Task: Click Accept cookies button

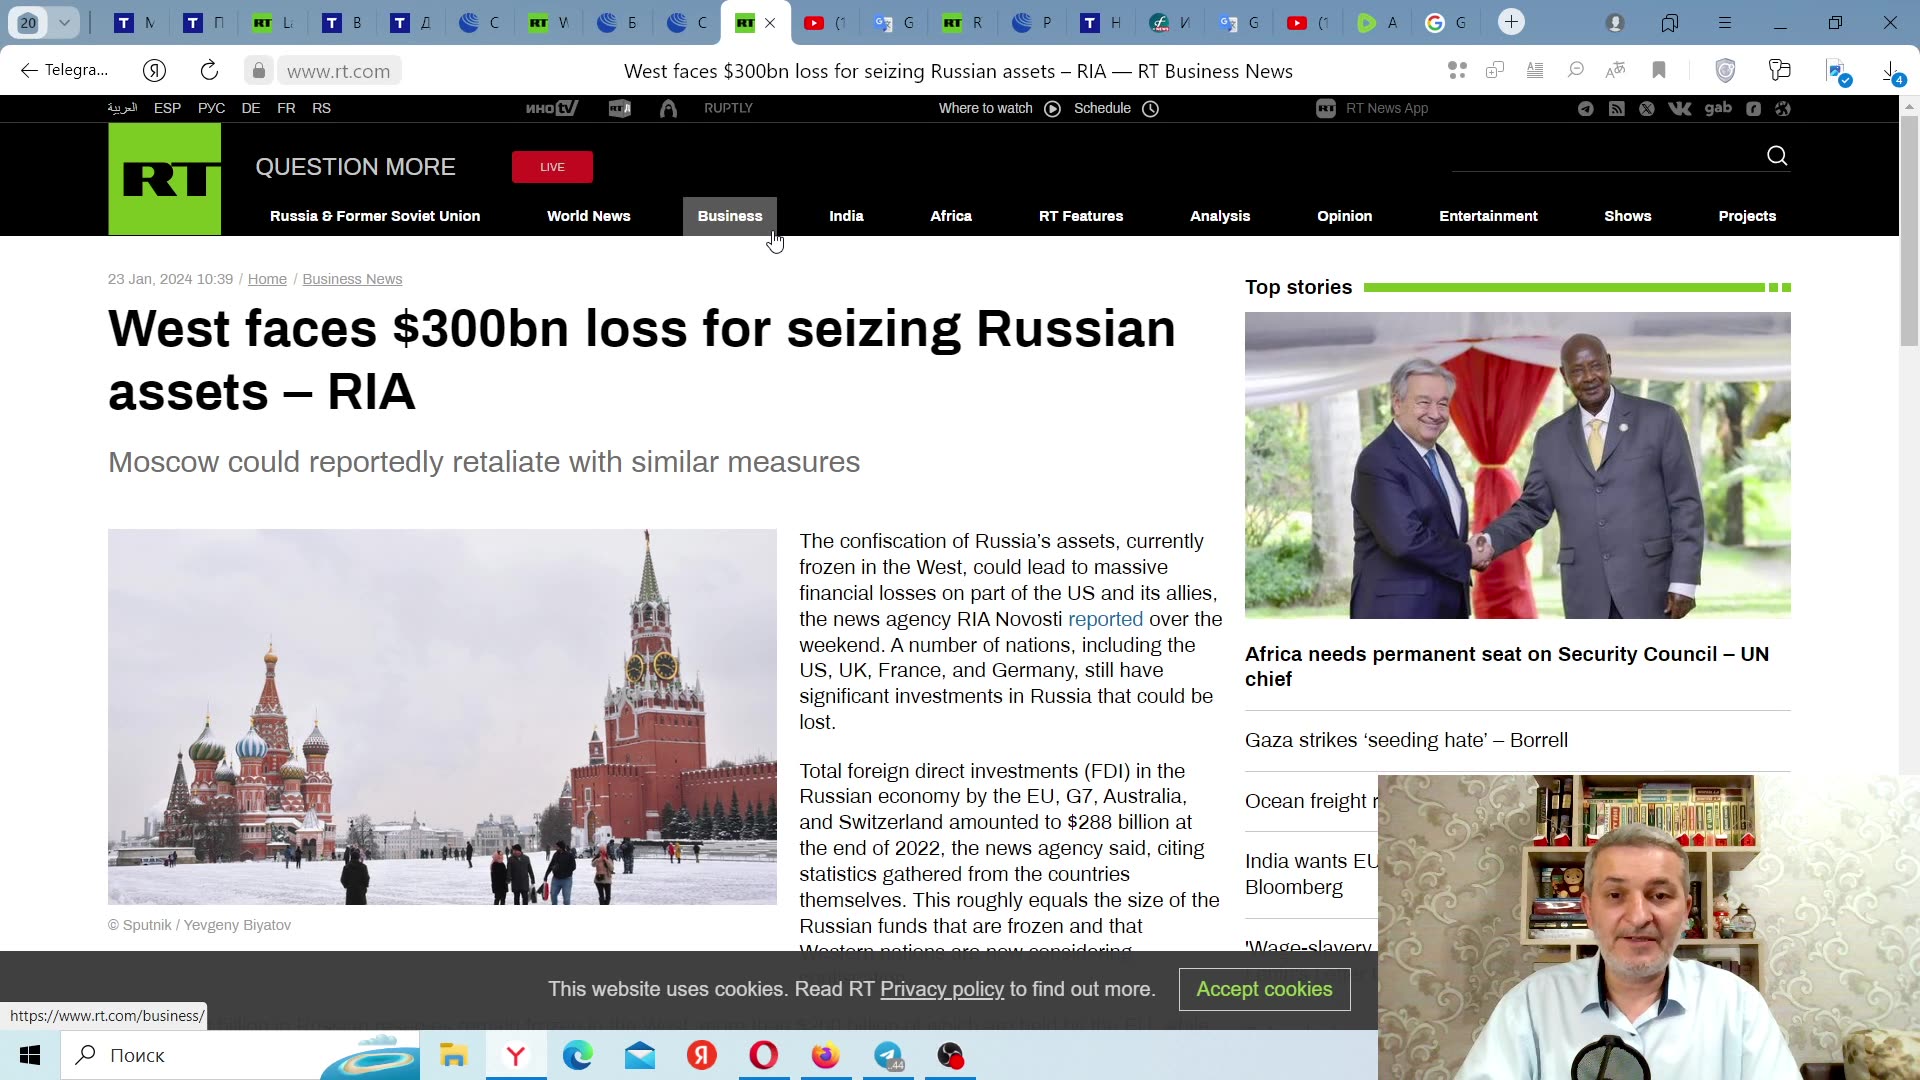Action: 1264,989
